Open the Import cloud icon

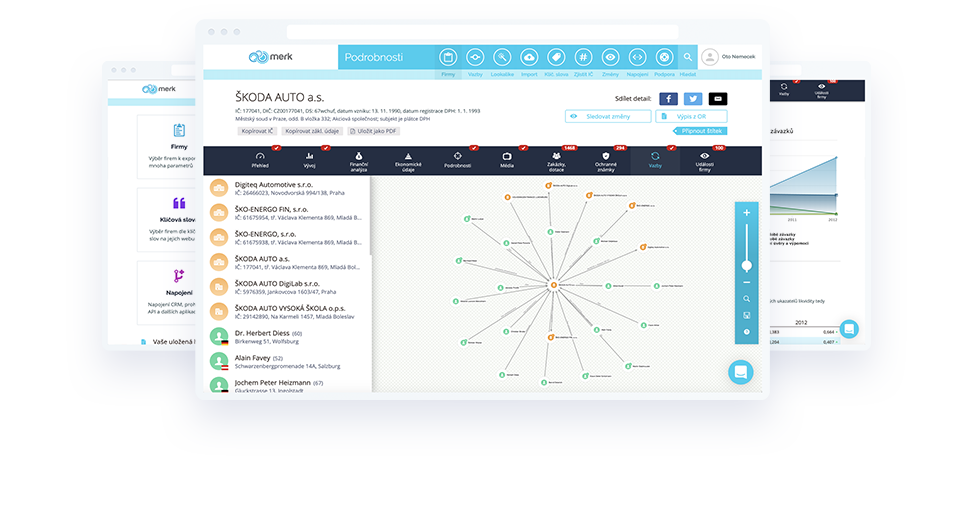(529, 57)
